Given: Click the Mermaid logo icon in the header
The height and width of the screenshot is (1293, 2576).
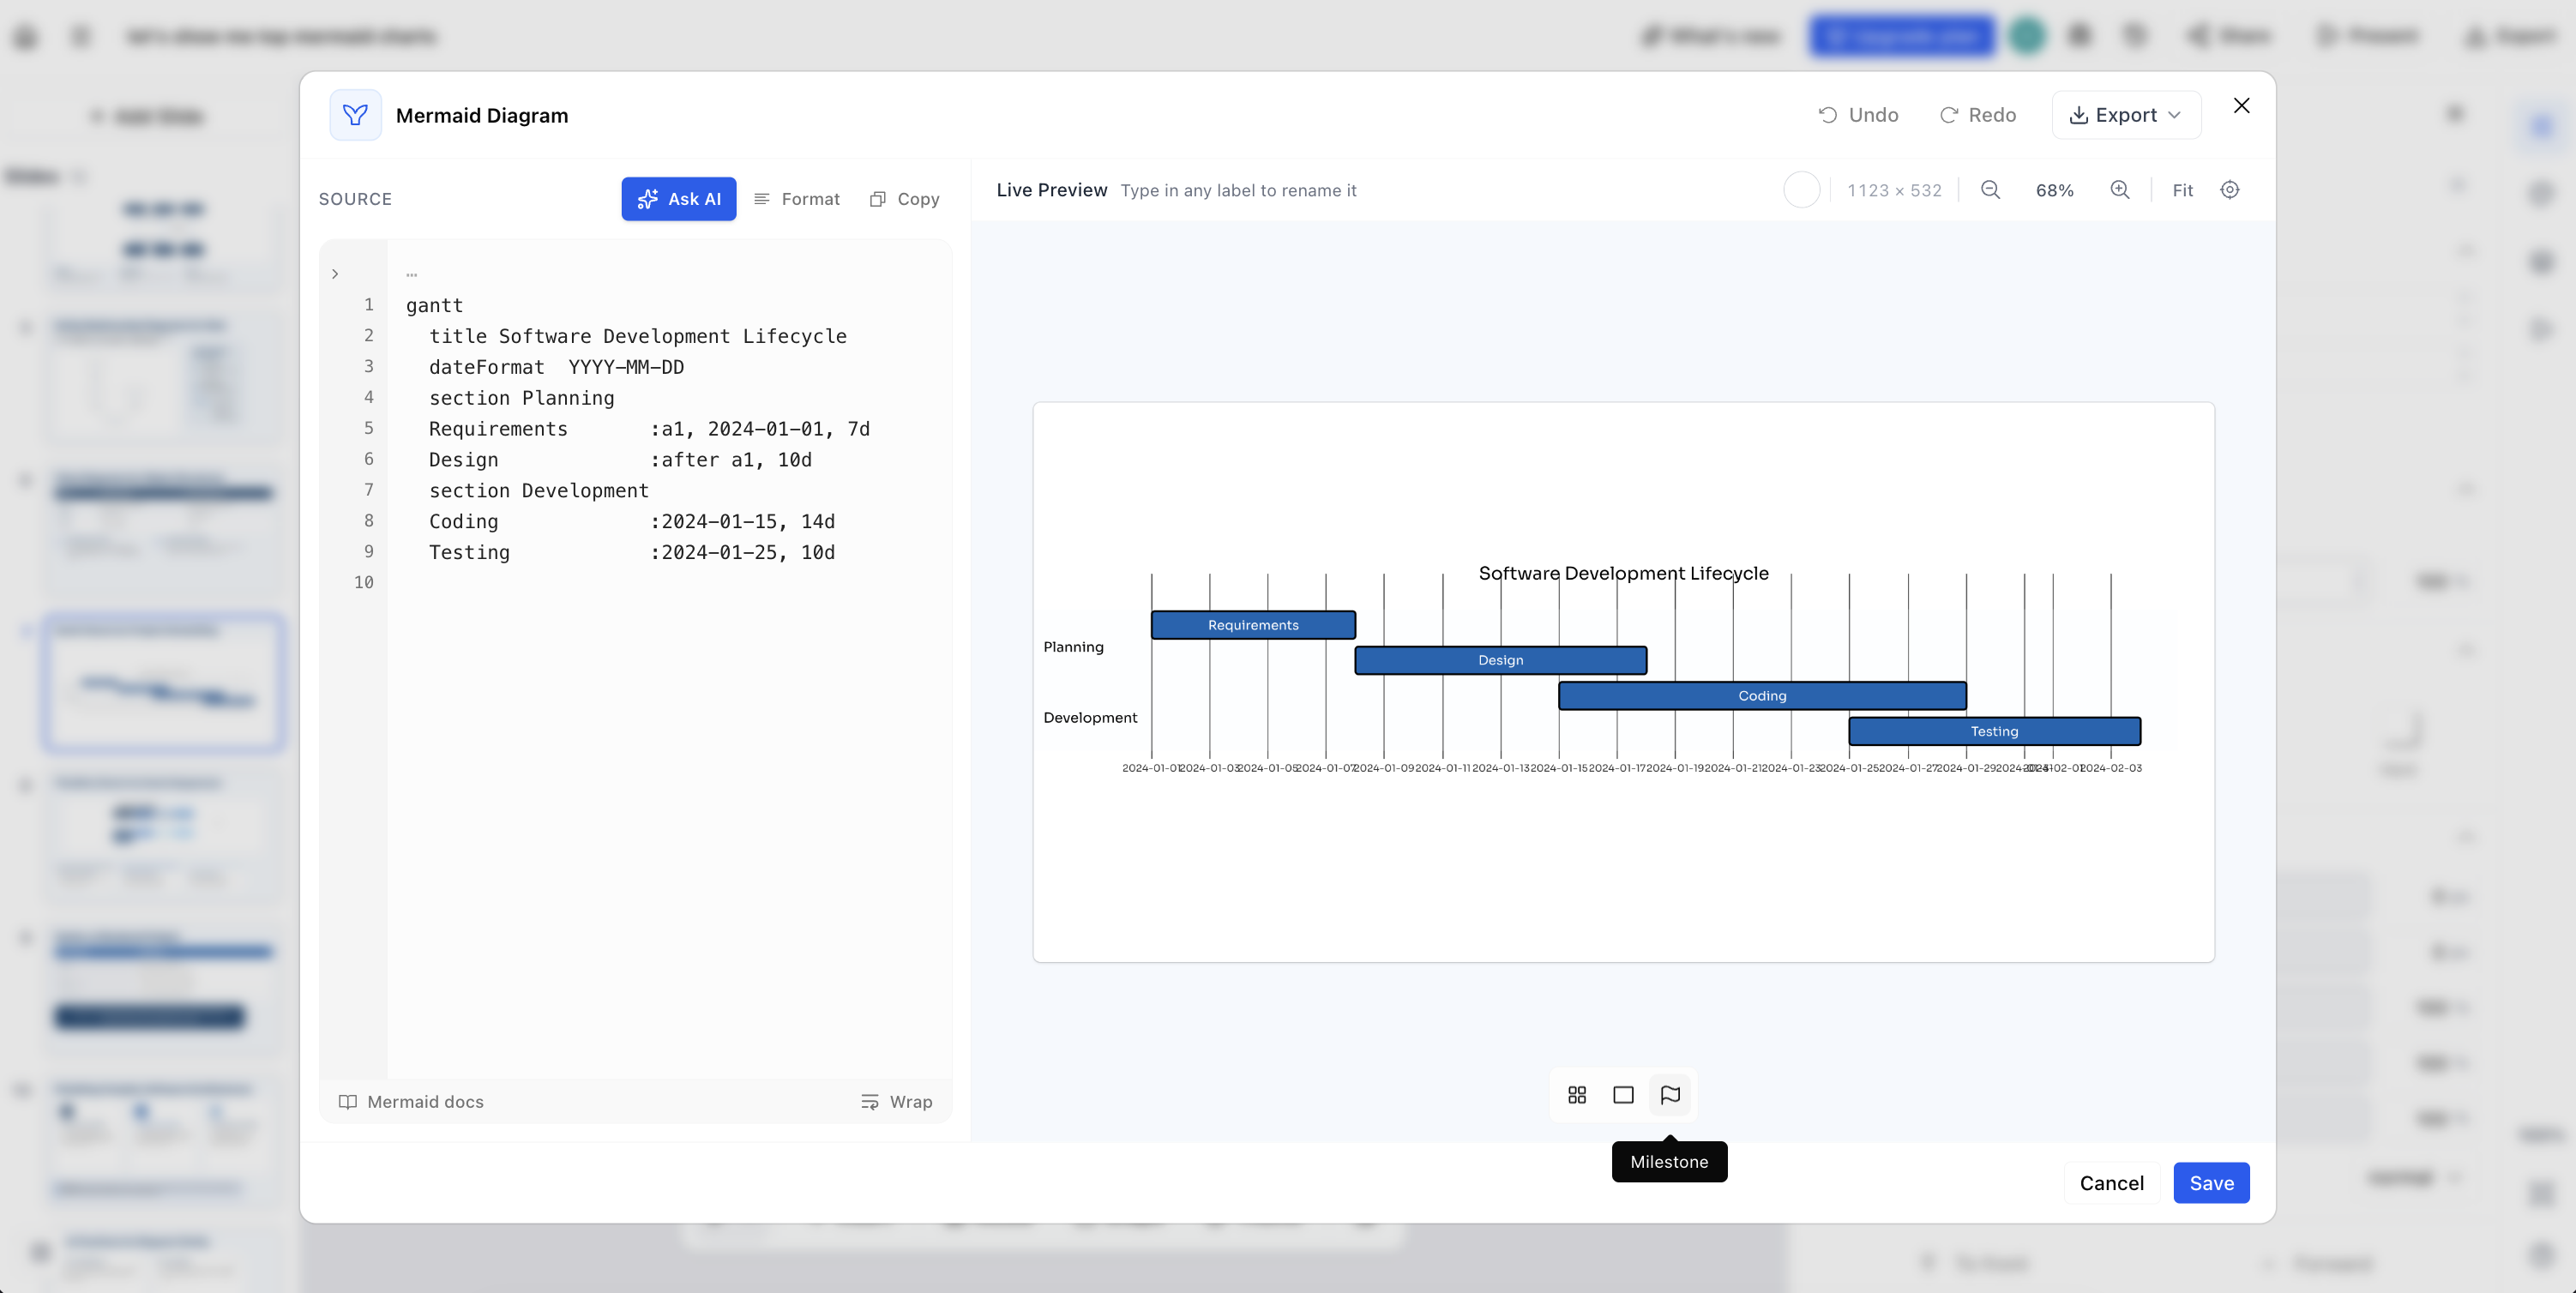Looking at the screenshot, I should [355, 115].
